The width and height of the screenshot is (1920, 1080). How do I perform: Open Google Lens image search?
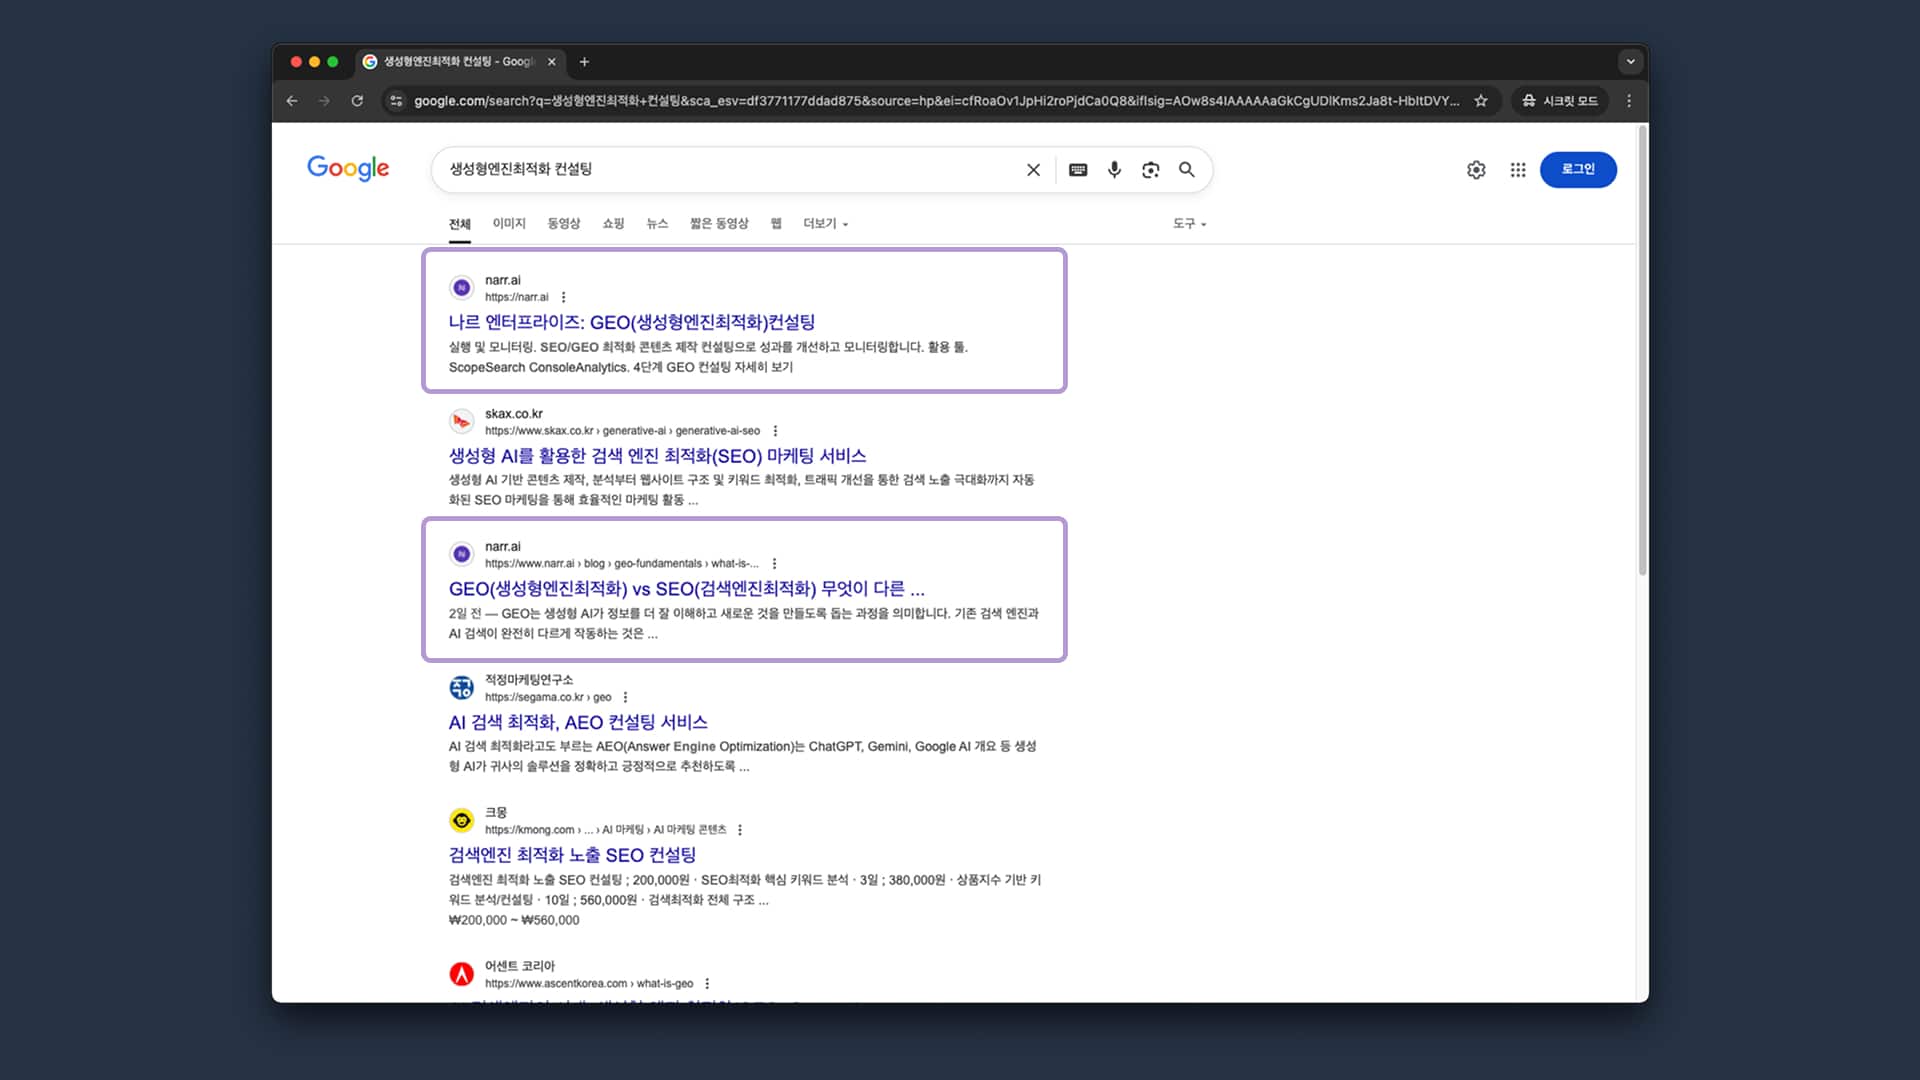click(1150, 169)
